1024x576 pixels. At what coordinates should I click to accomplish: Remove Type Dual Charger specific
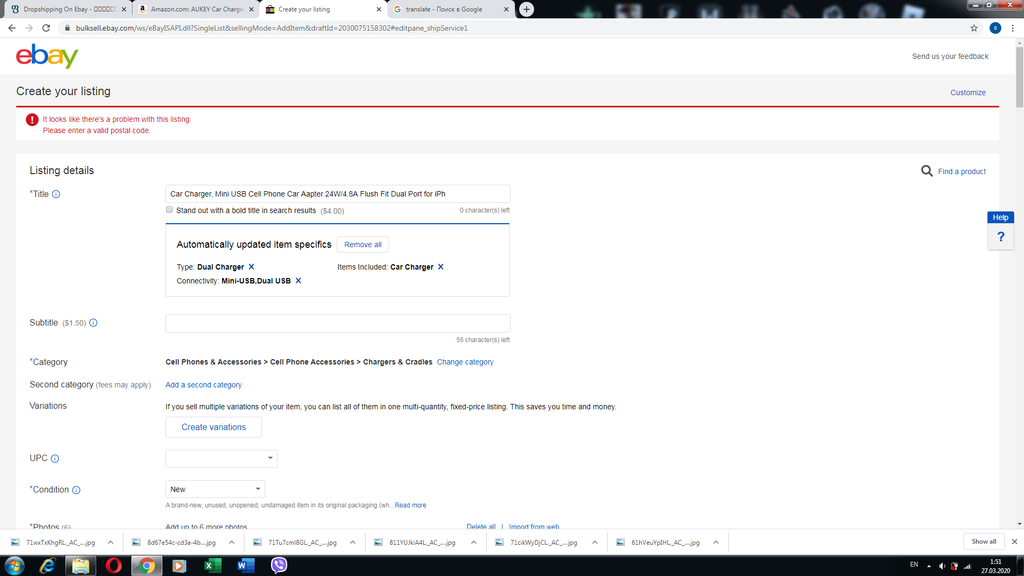[251, 266]
